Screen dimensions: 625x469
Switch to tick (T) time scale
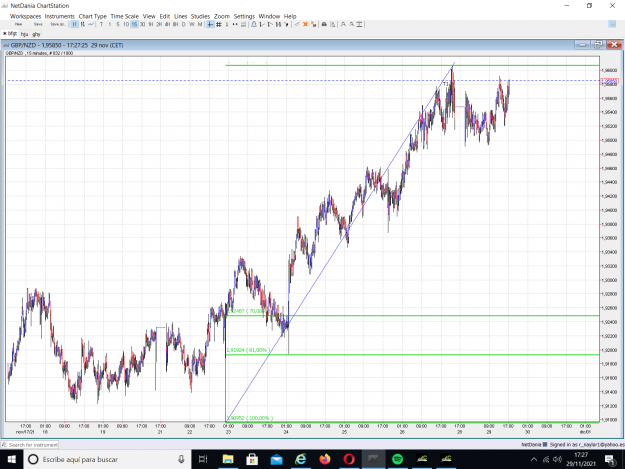click(101, 24)
